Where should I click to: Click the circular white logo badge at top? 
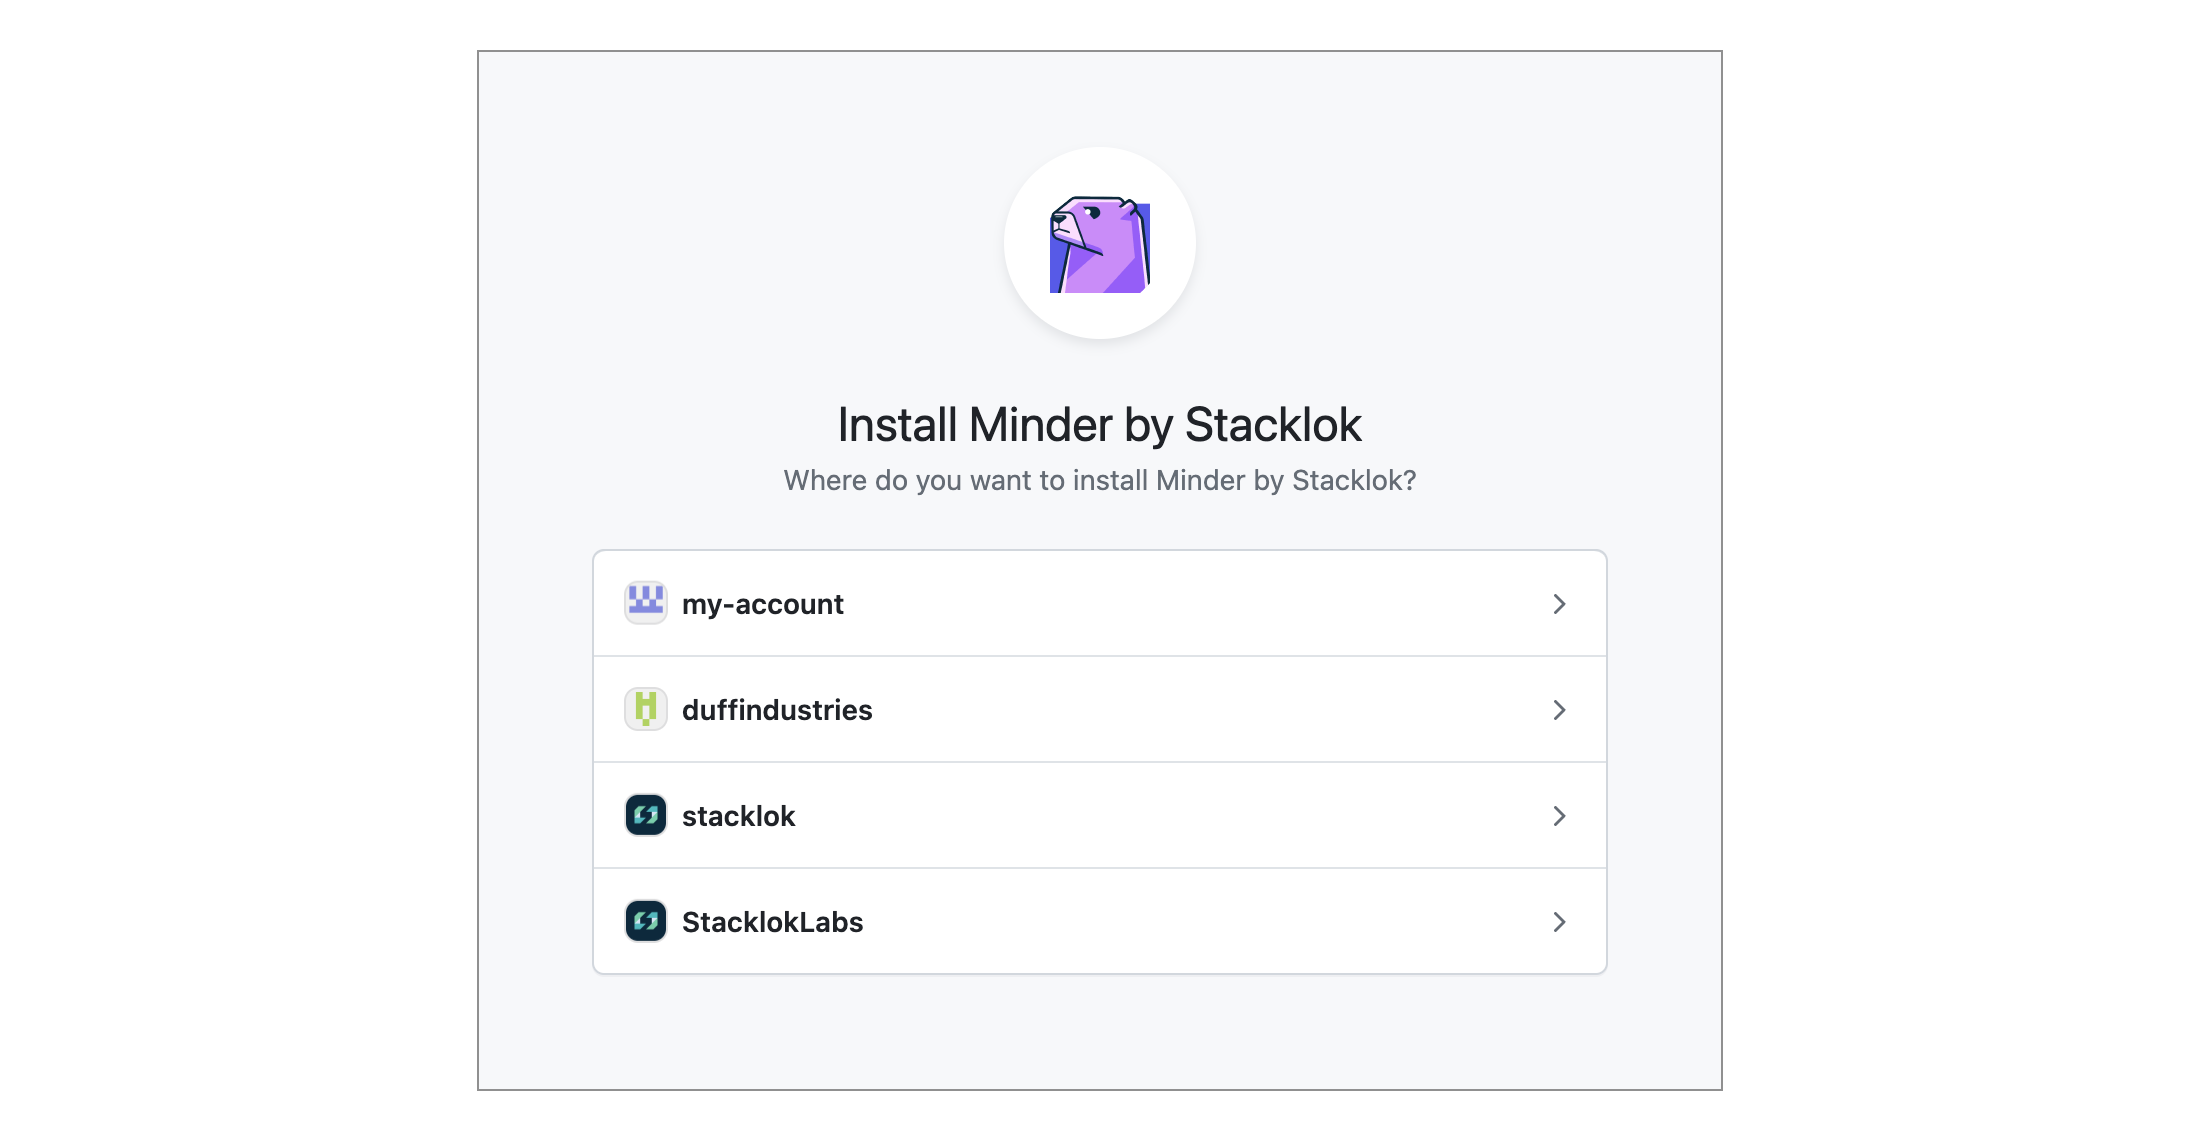1100,244
